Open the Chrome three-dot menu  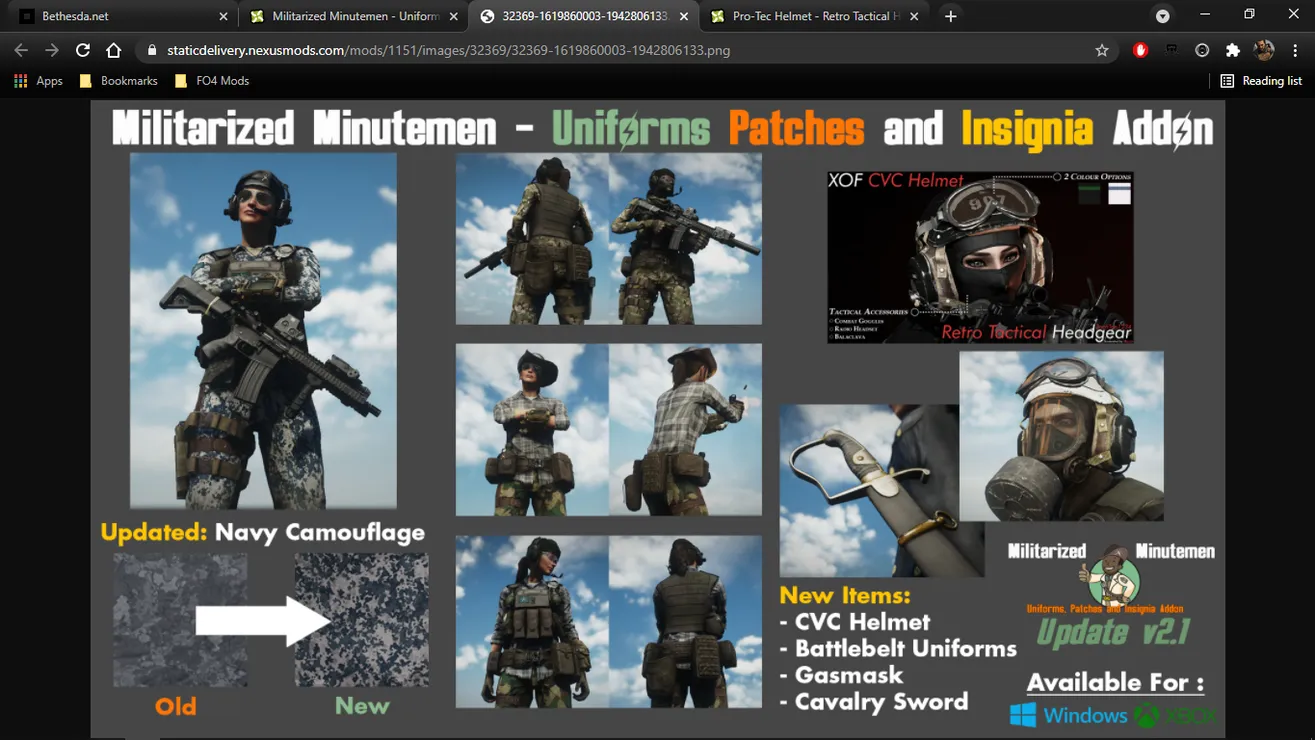tap(1295, 50)
